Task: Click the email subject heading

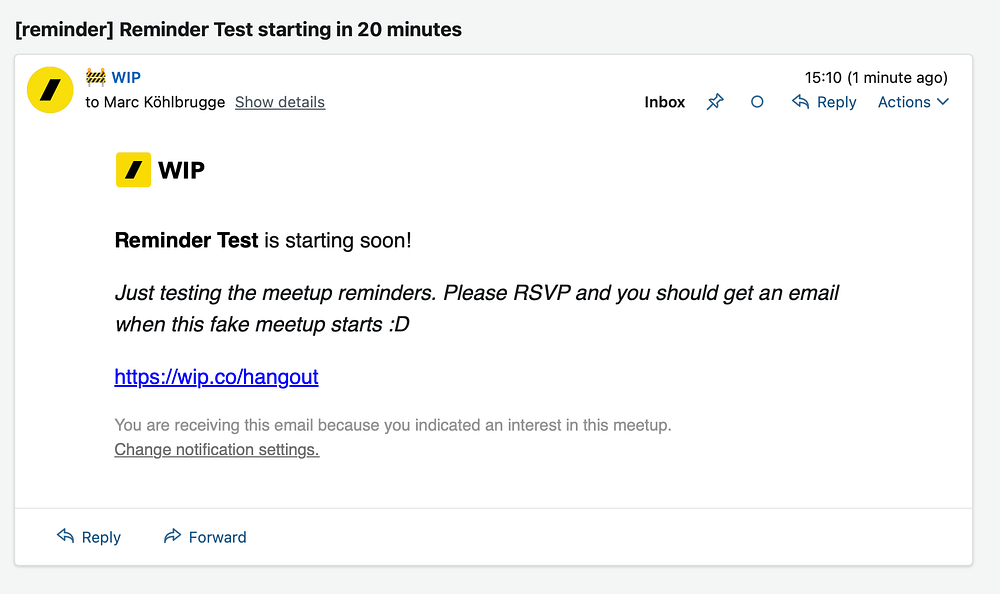Action: (238, 30)
